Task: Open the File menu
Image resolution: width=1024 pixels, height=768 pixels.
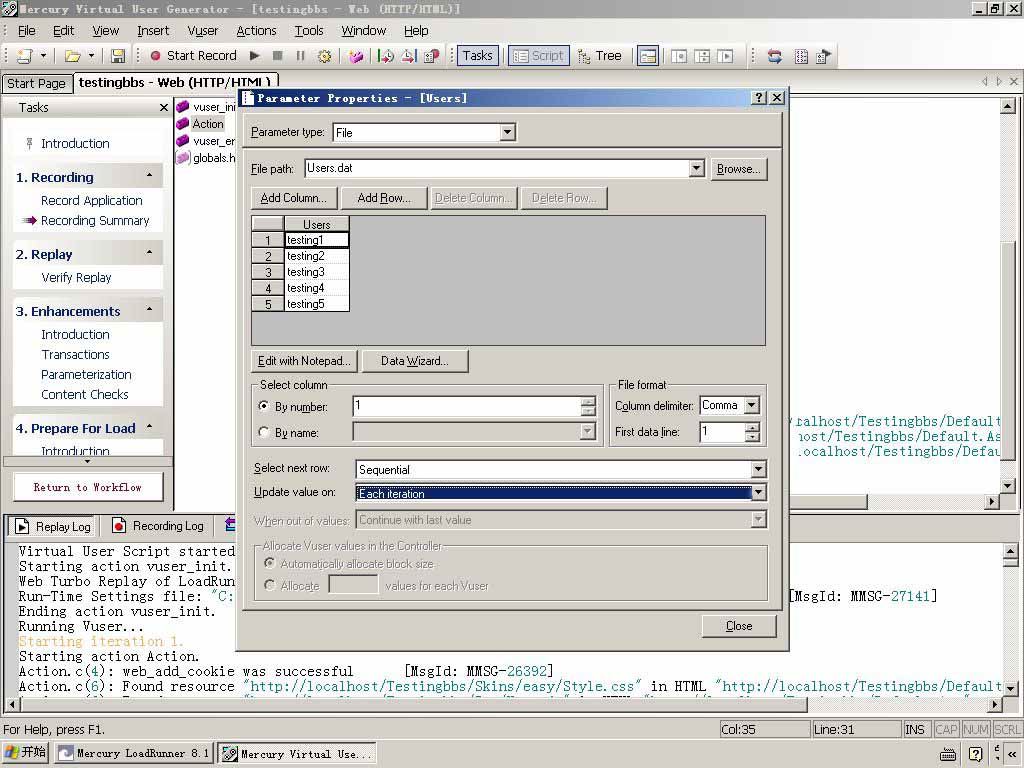Action: click(x=27, y=31)
